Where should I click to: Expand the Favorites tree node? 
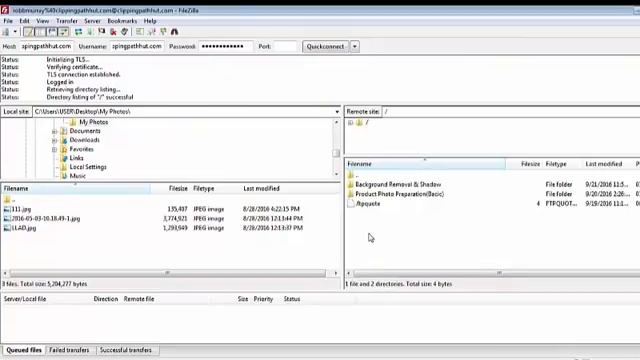pos(54,149)
